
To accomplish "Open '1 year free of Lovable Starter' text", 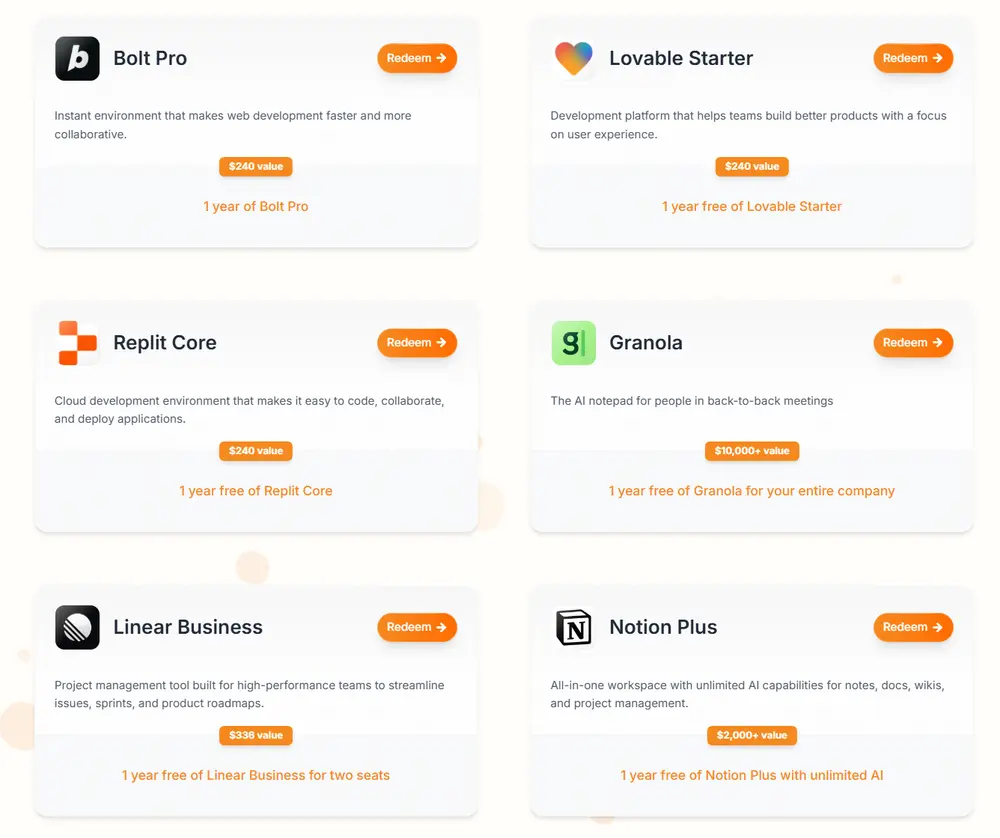I will [x=751, y=207].
